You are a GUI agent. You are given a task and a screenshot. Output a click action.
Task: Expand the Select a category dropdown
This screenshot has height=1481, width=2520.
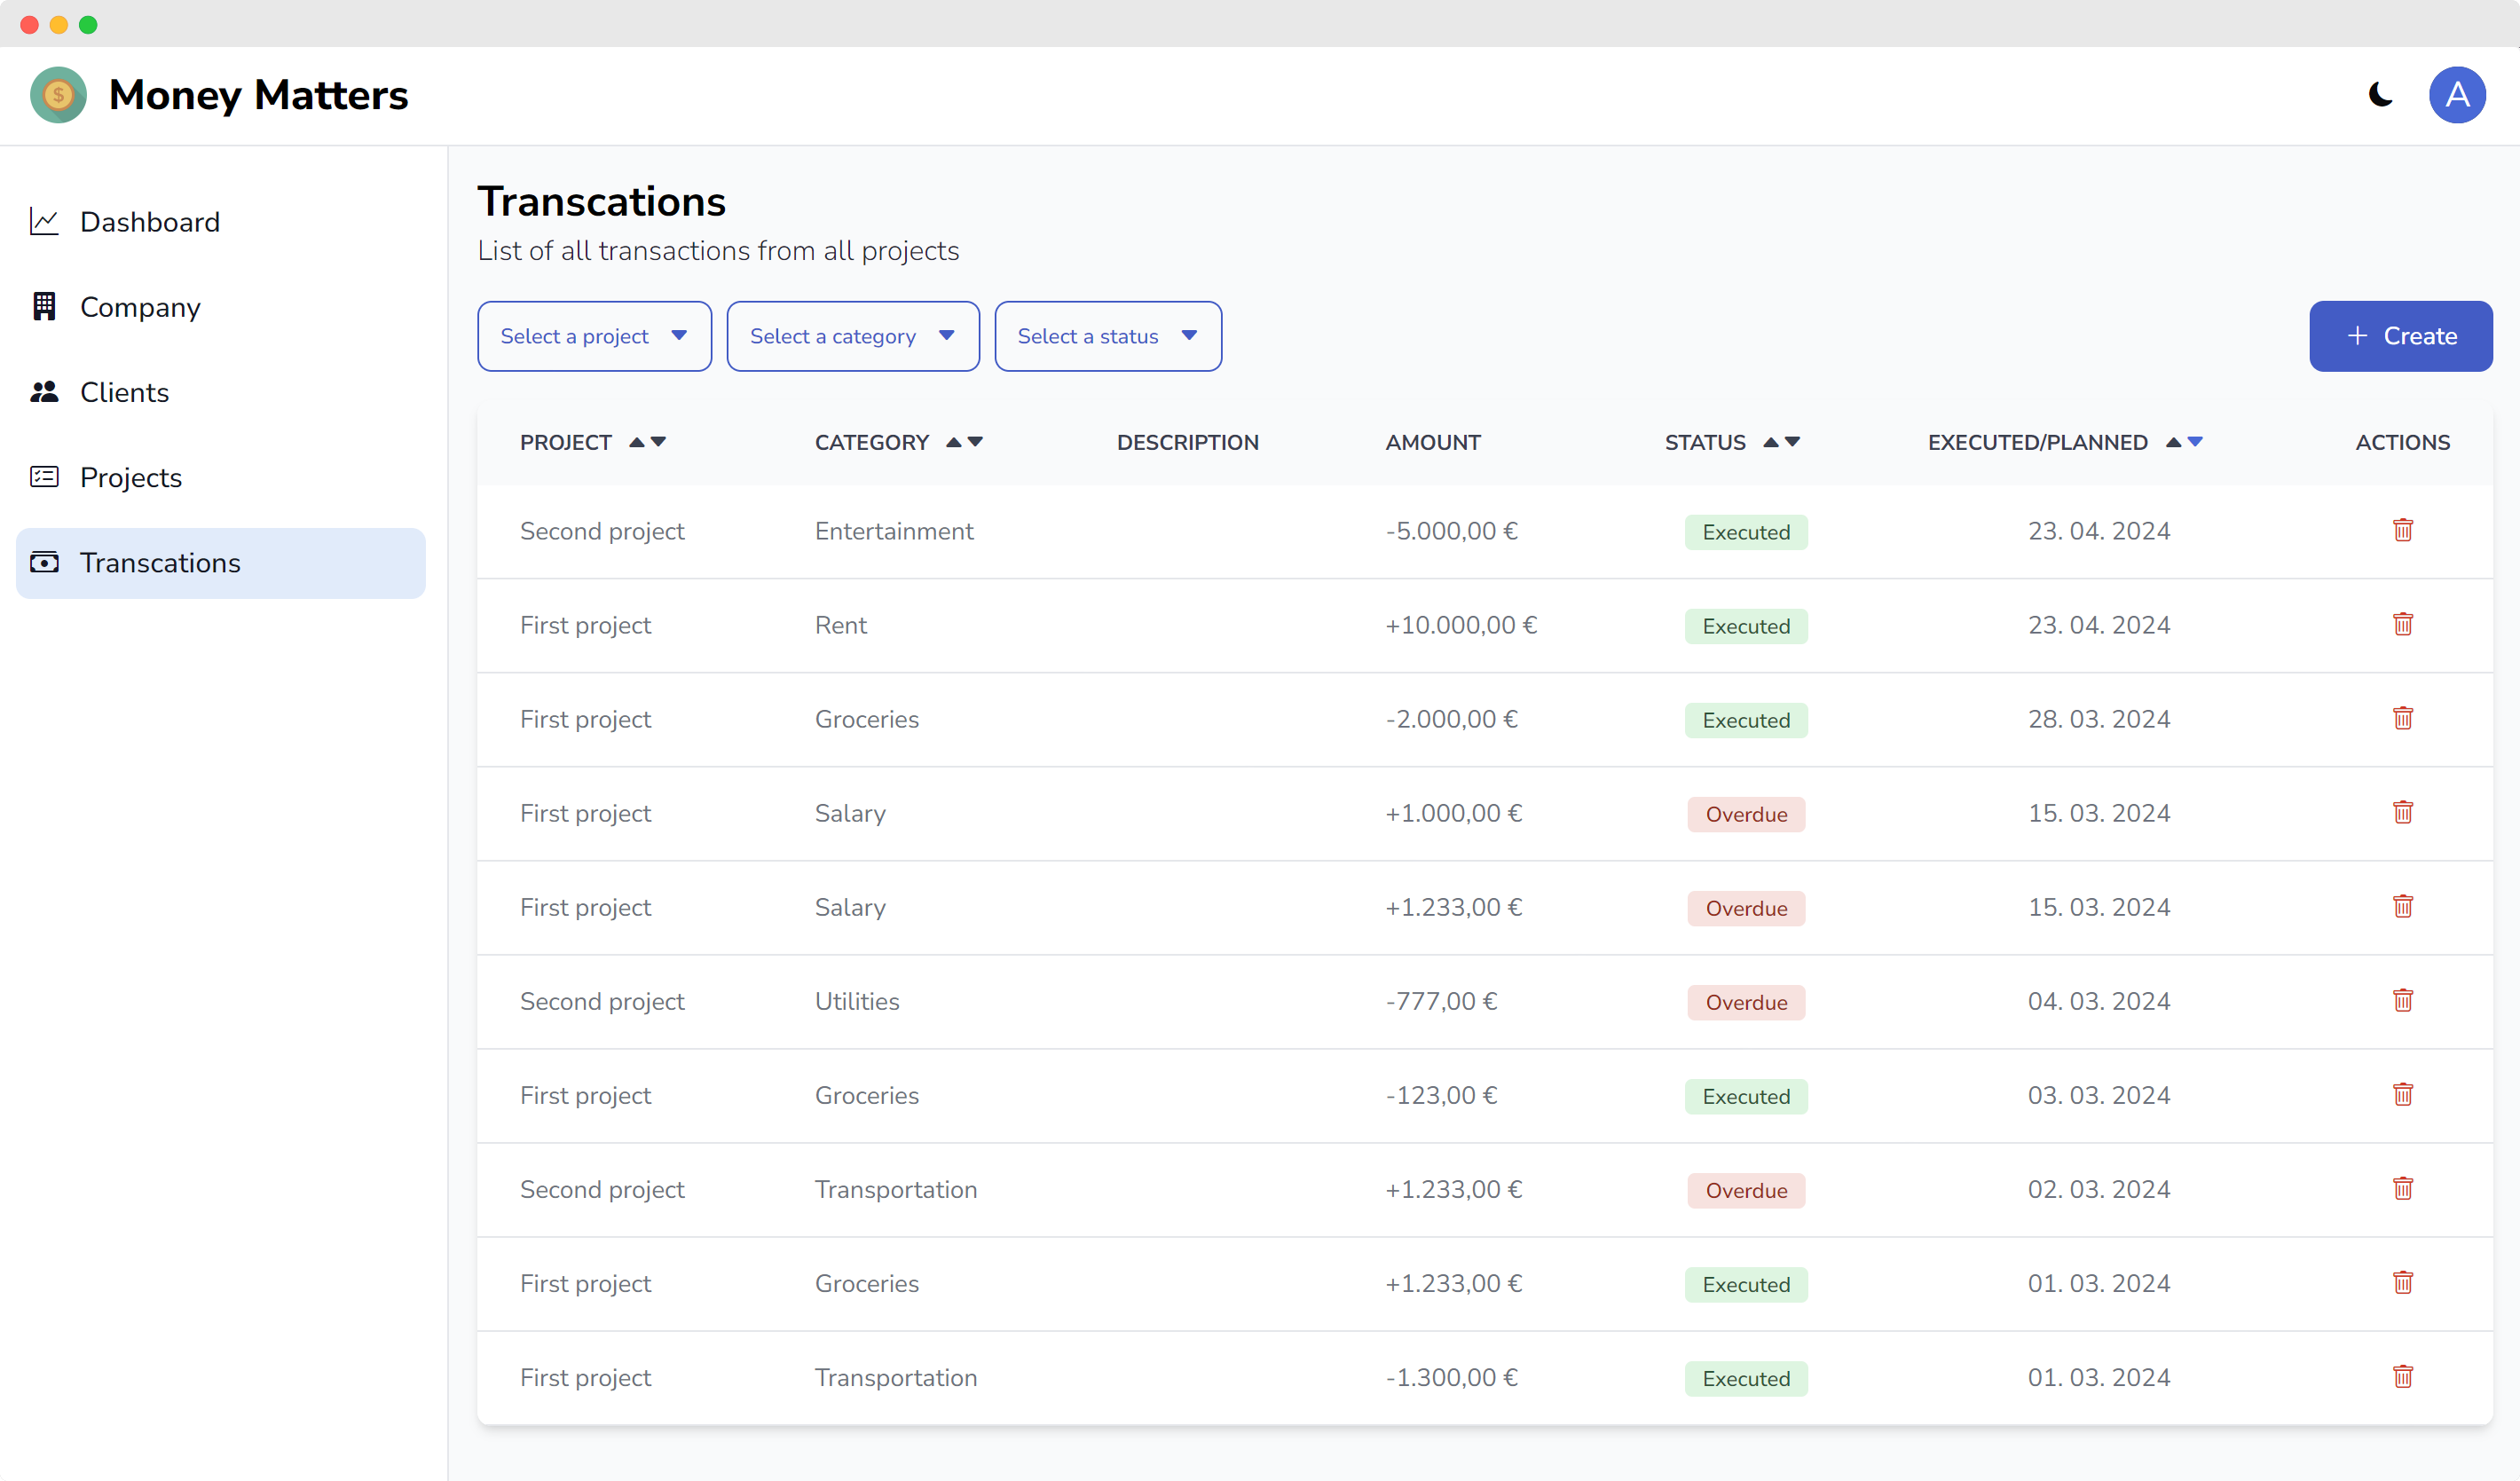tap(852, 336)
